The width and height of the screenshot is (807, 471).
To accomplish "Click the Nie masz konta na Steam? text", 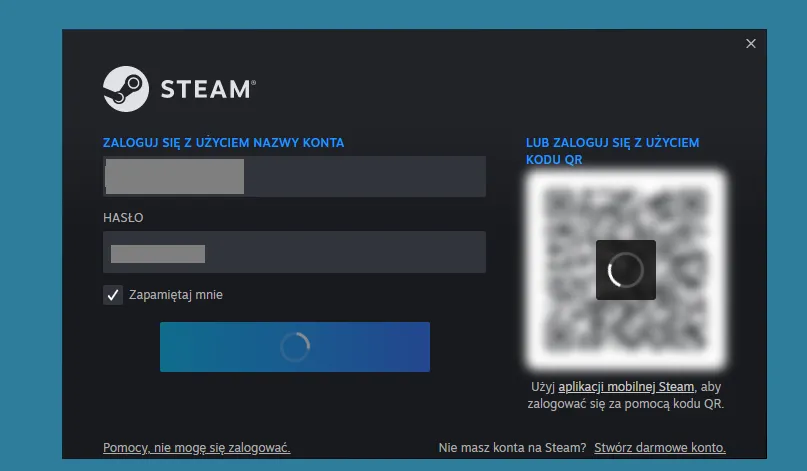I will click(x=512, y=448).
